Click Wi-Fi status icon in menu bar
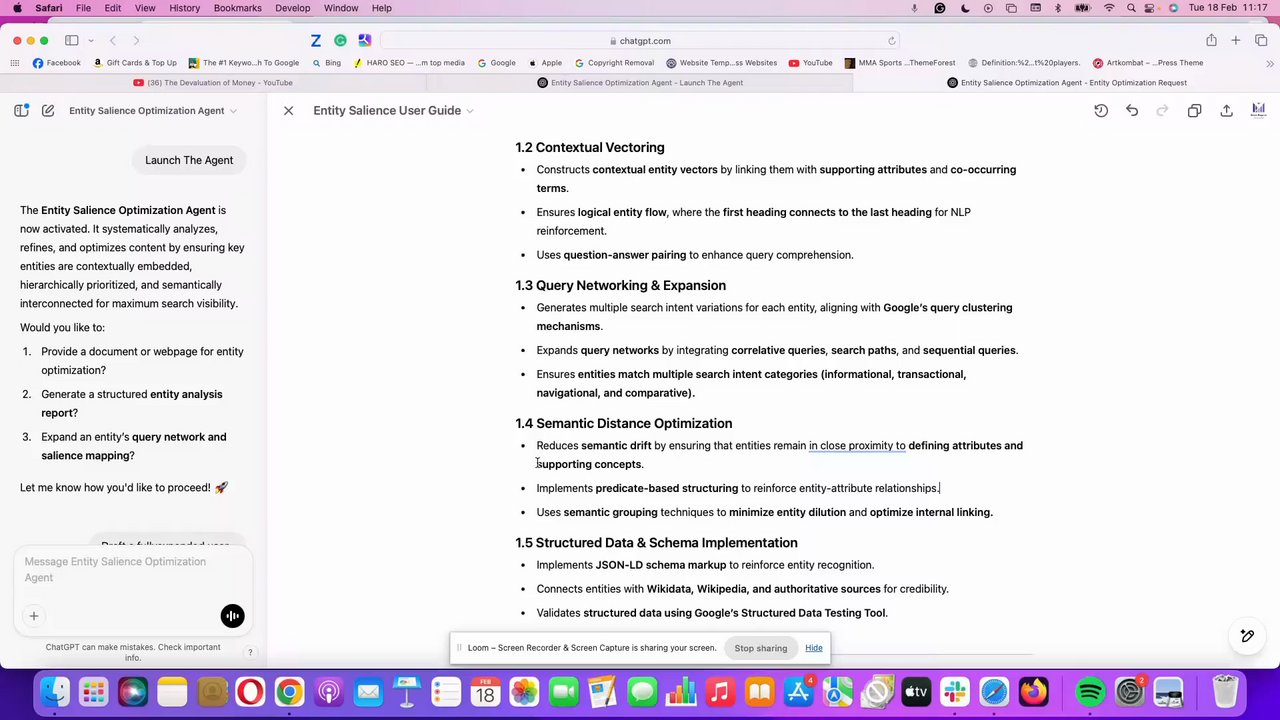Screen dimensions: 1280x720 (1109, 8)
